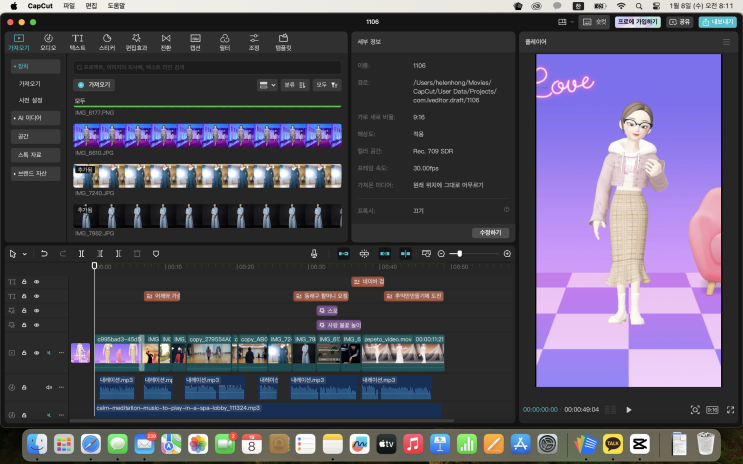Screen dimensions: 743x464
Task: Toggle eye visibility on top text track
Action: (x=36, y=282)
